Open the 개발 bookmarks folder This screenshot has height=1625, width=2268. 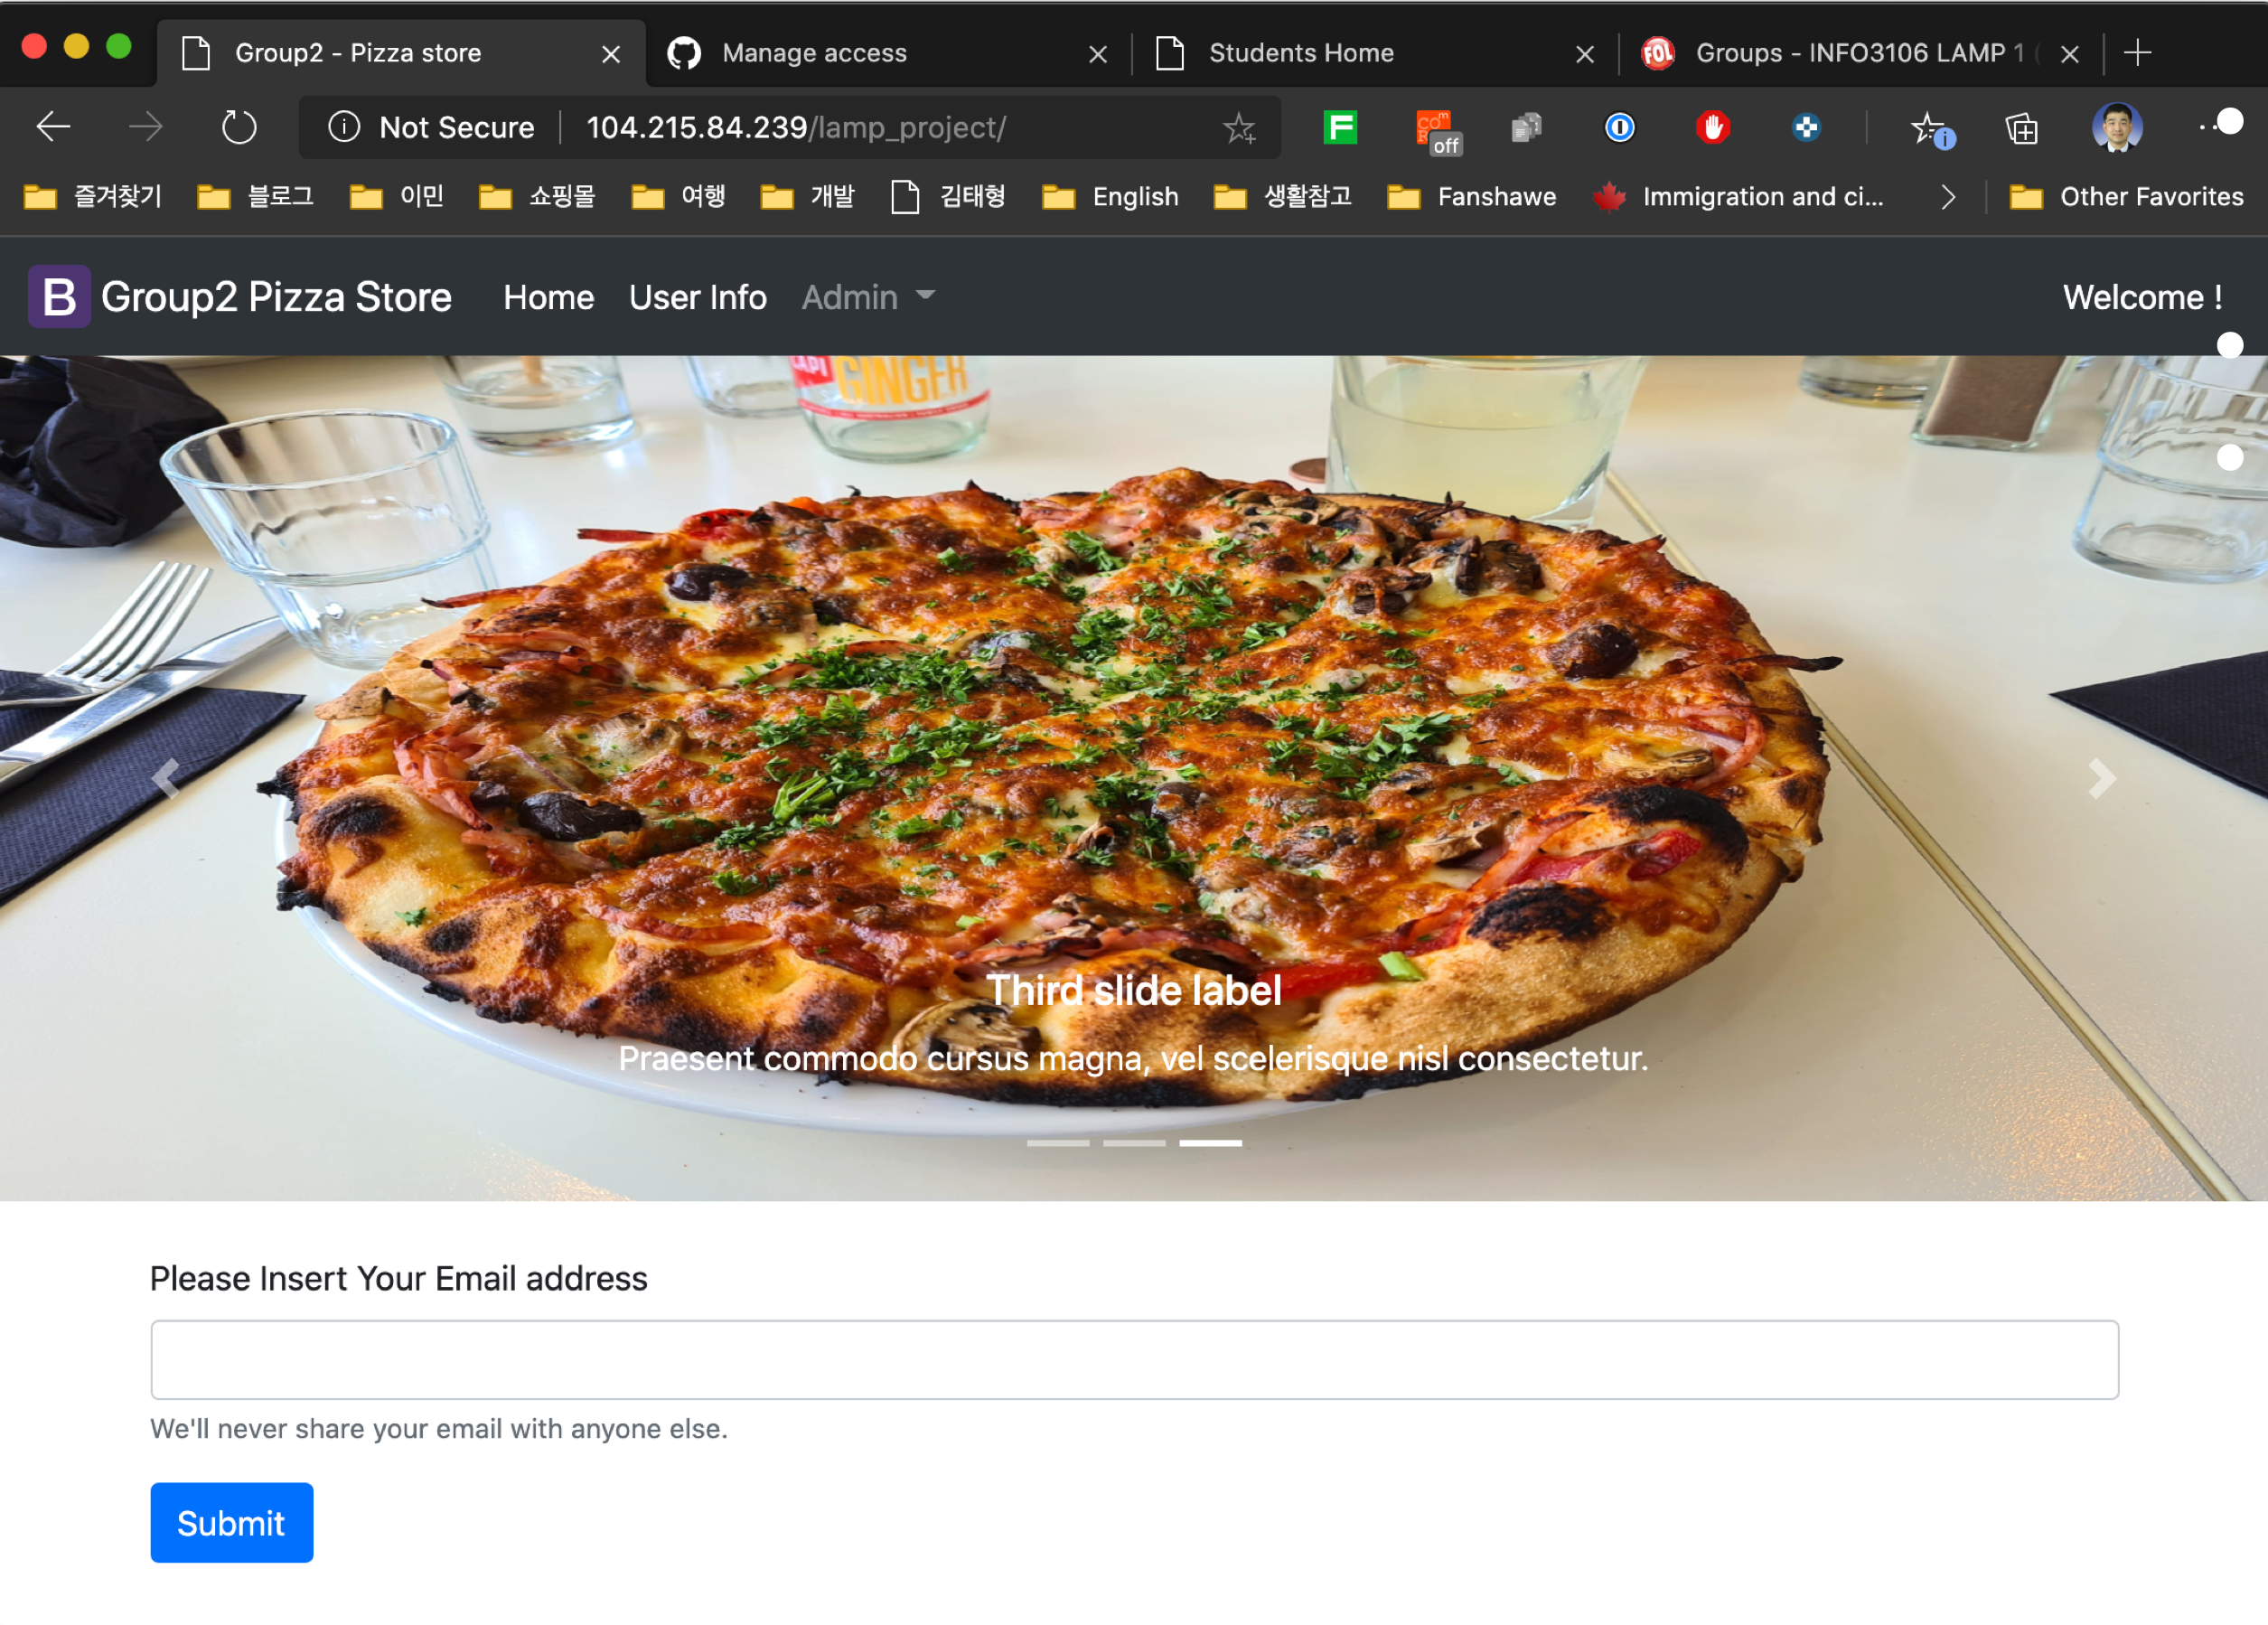coord(807,197)
